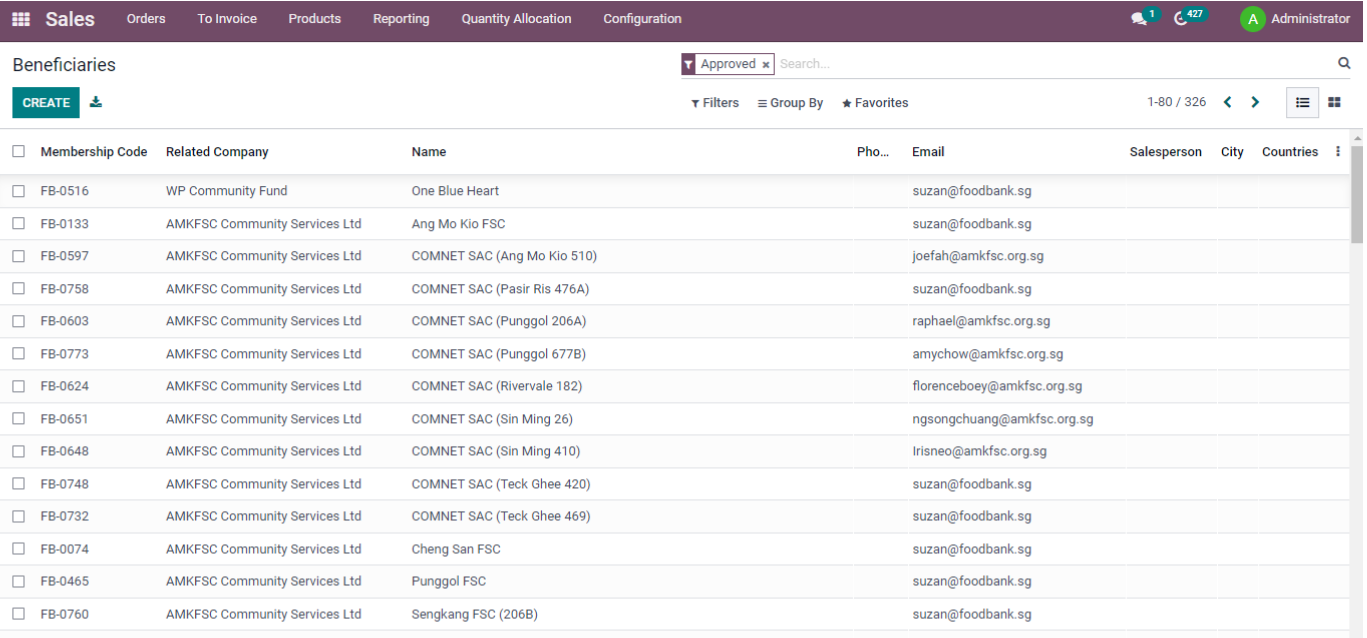Check the FB-0651 row checkbox
The image size is (1367, 638).
[x=19, y=419]
